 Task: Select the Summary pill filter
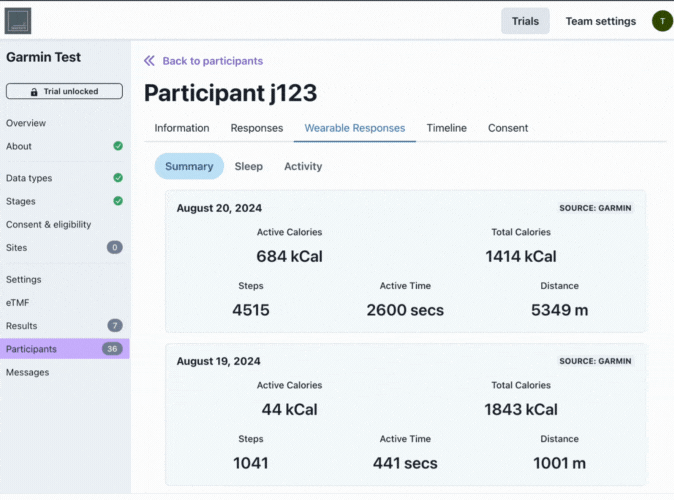point(189,166)
